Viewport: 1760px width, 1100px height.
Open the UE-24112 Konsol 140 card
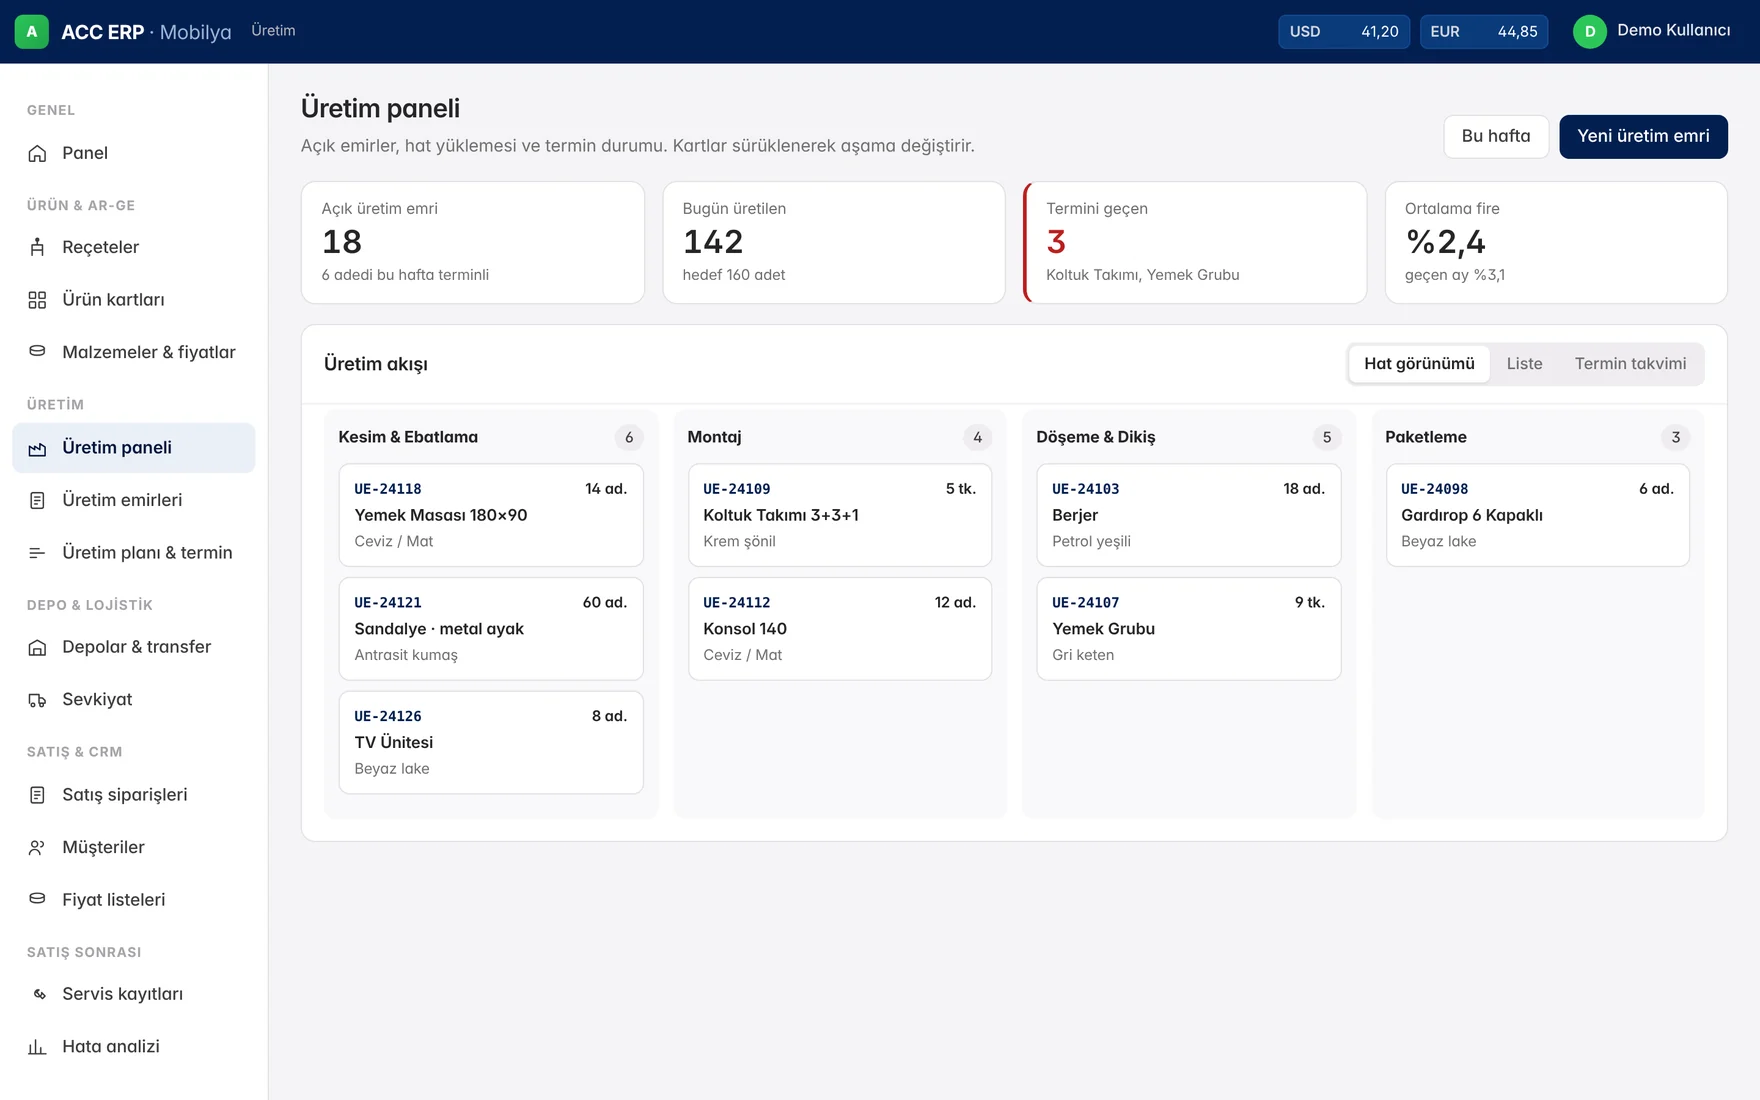[840, 629]
